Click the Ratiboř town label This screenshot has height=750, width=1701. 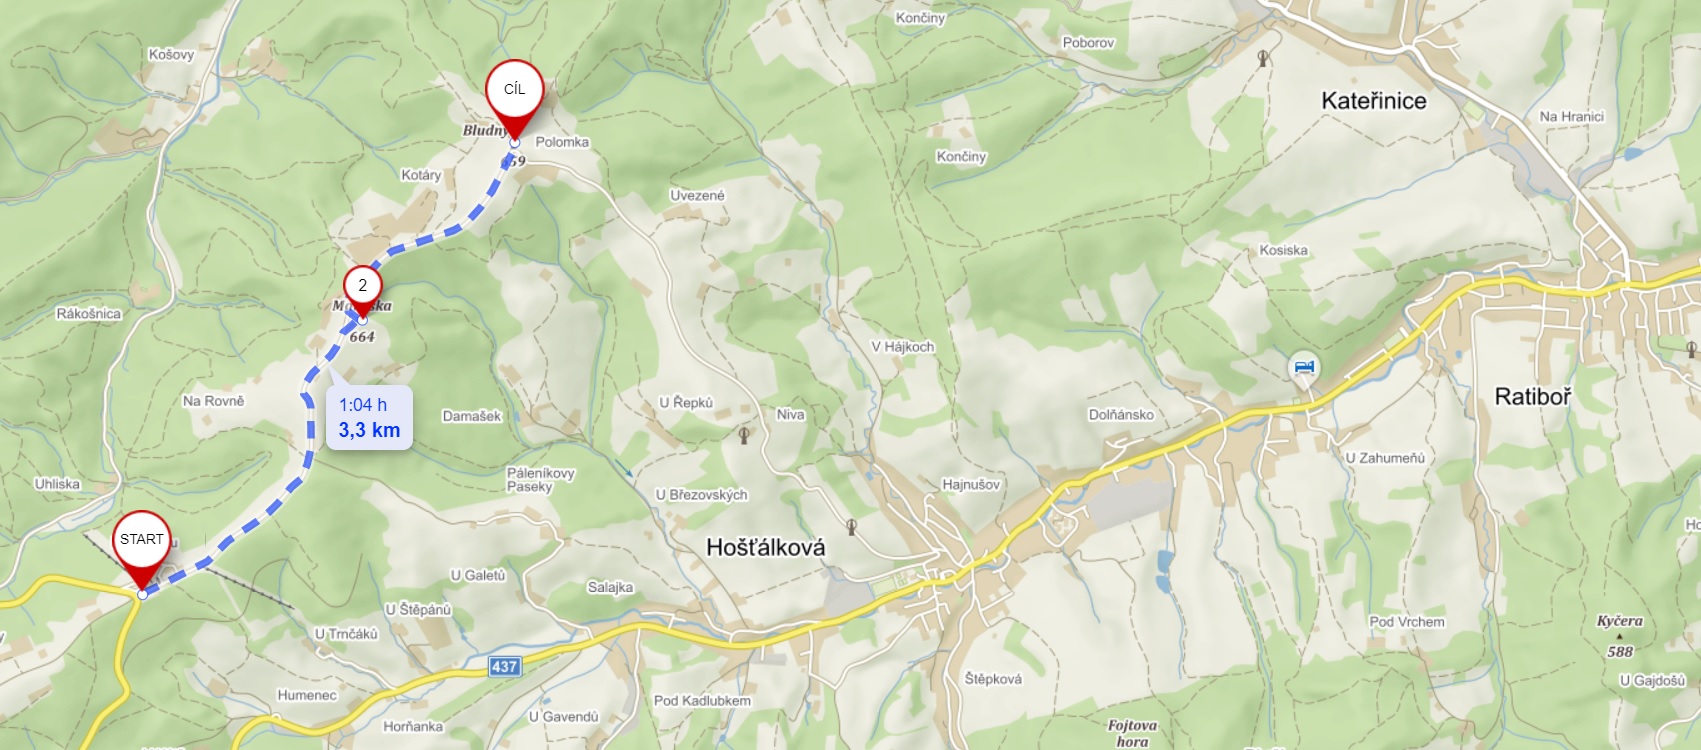(1532, 397)
